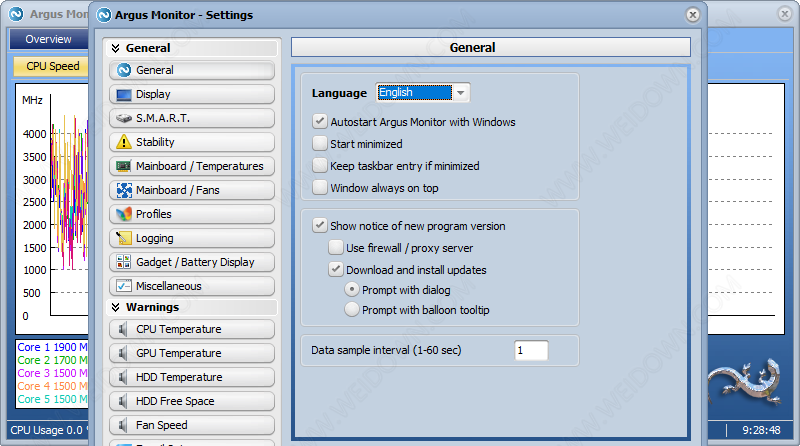
Task: Enable Keep taskbar entry if minimized
Action: pyautogui.click(x=320, y=165)
